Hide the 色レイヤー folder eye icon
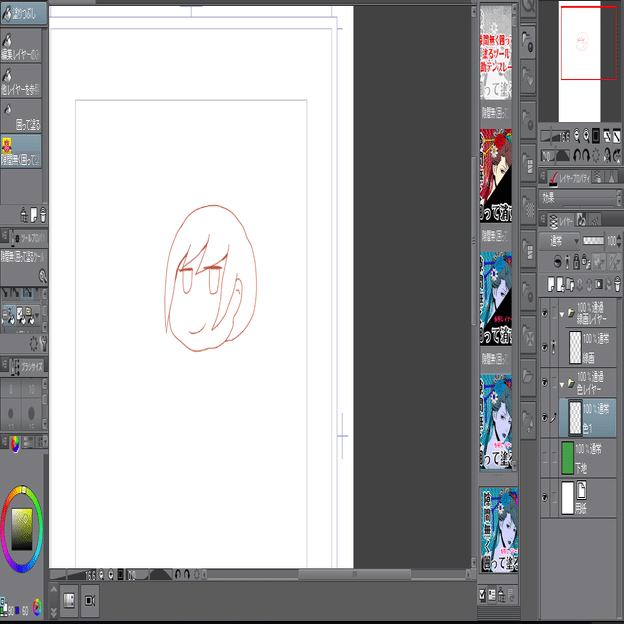This screenshot has height=624, width=624. tap(544, 382)
